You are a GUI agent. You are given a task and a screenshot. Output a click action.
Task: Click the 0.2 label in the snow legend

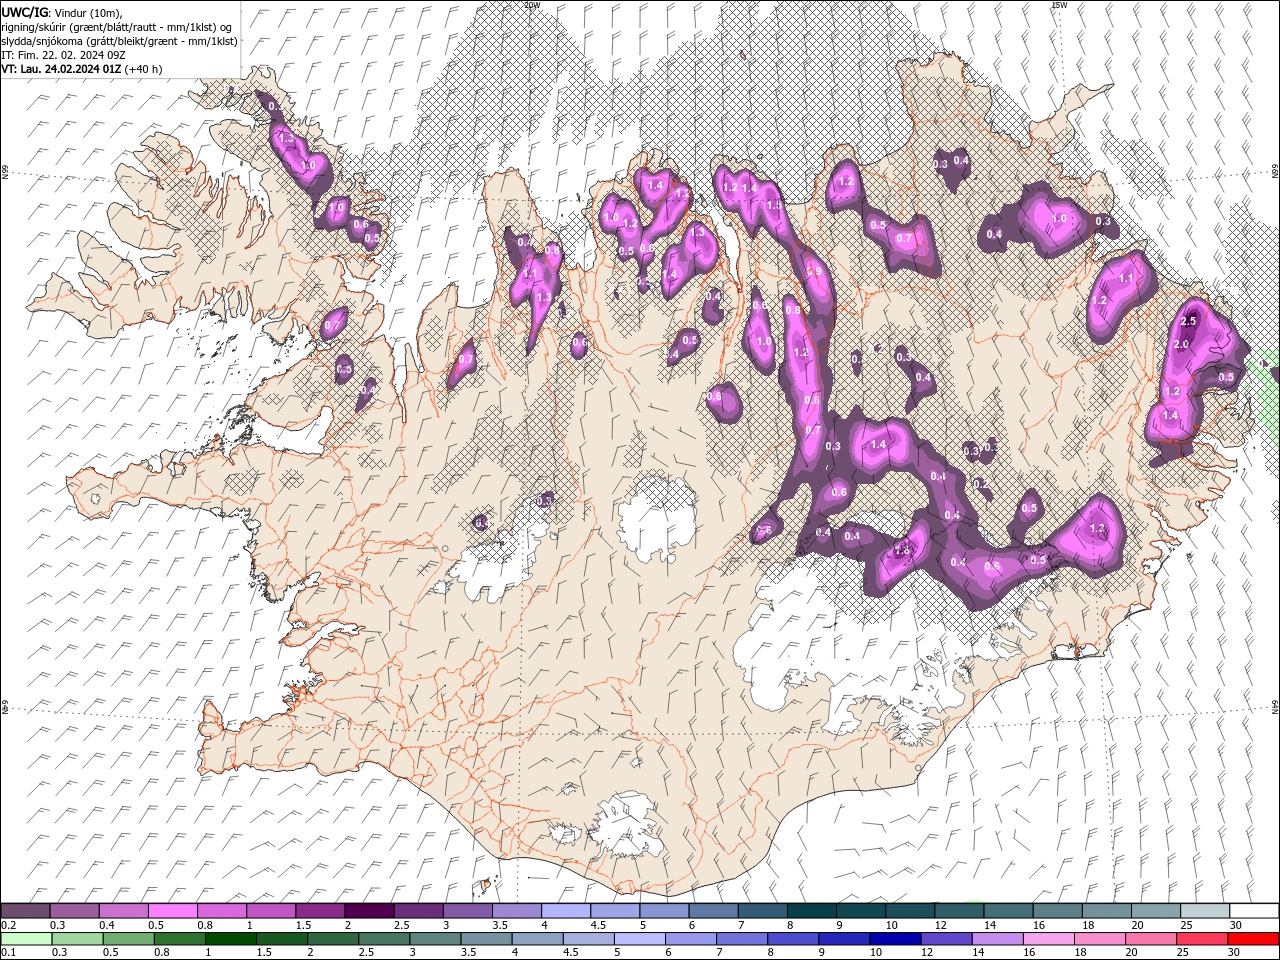tap(8, 925)
